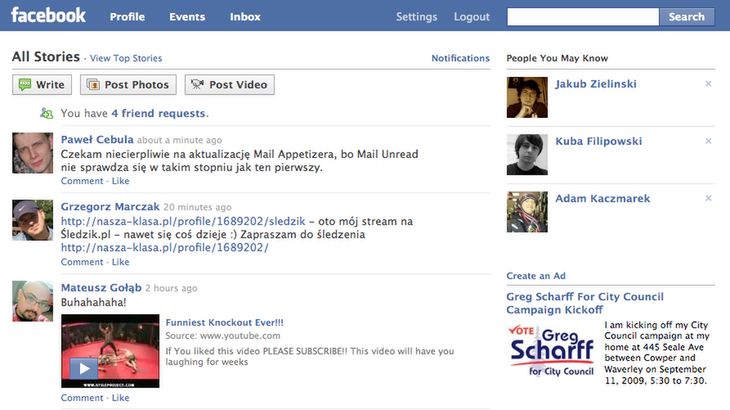Screen dimensions: 730x410
Task: Click the name Jakub Zielinski
Action: point(596,84)
